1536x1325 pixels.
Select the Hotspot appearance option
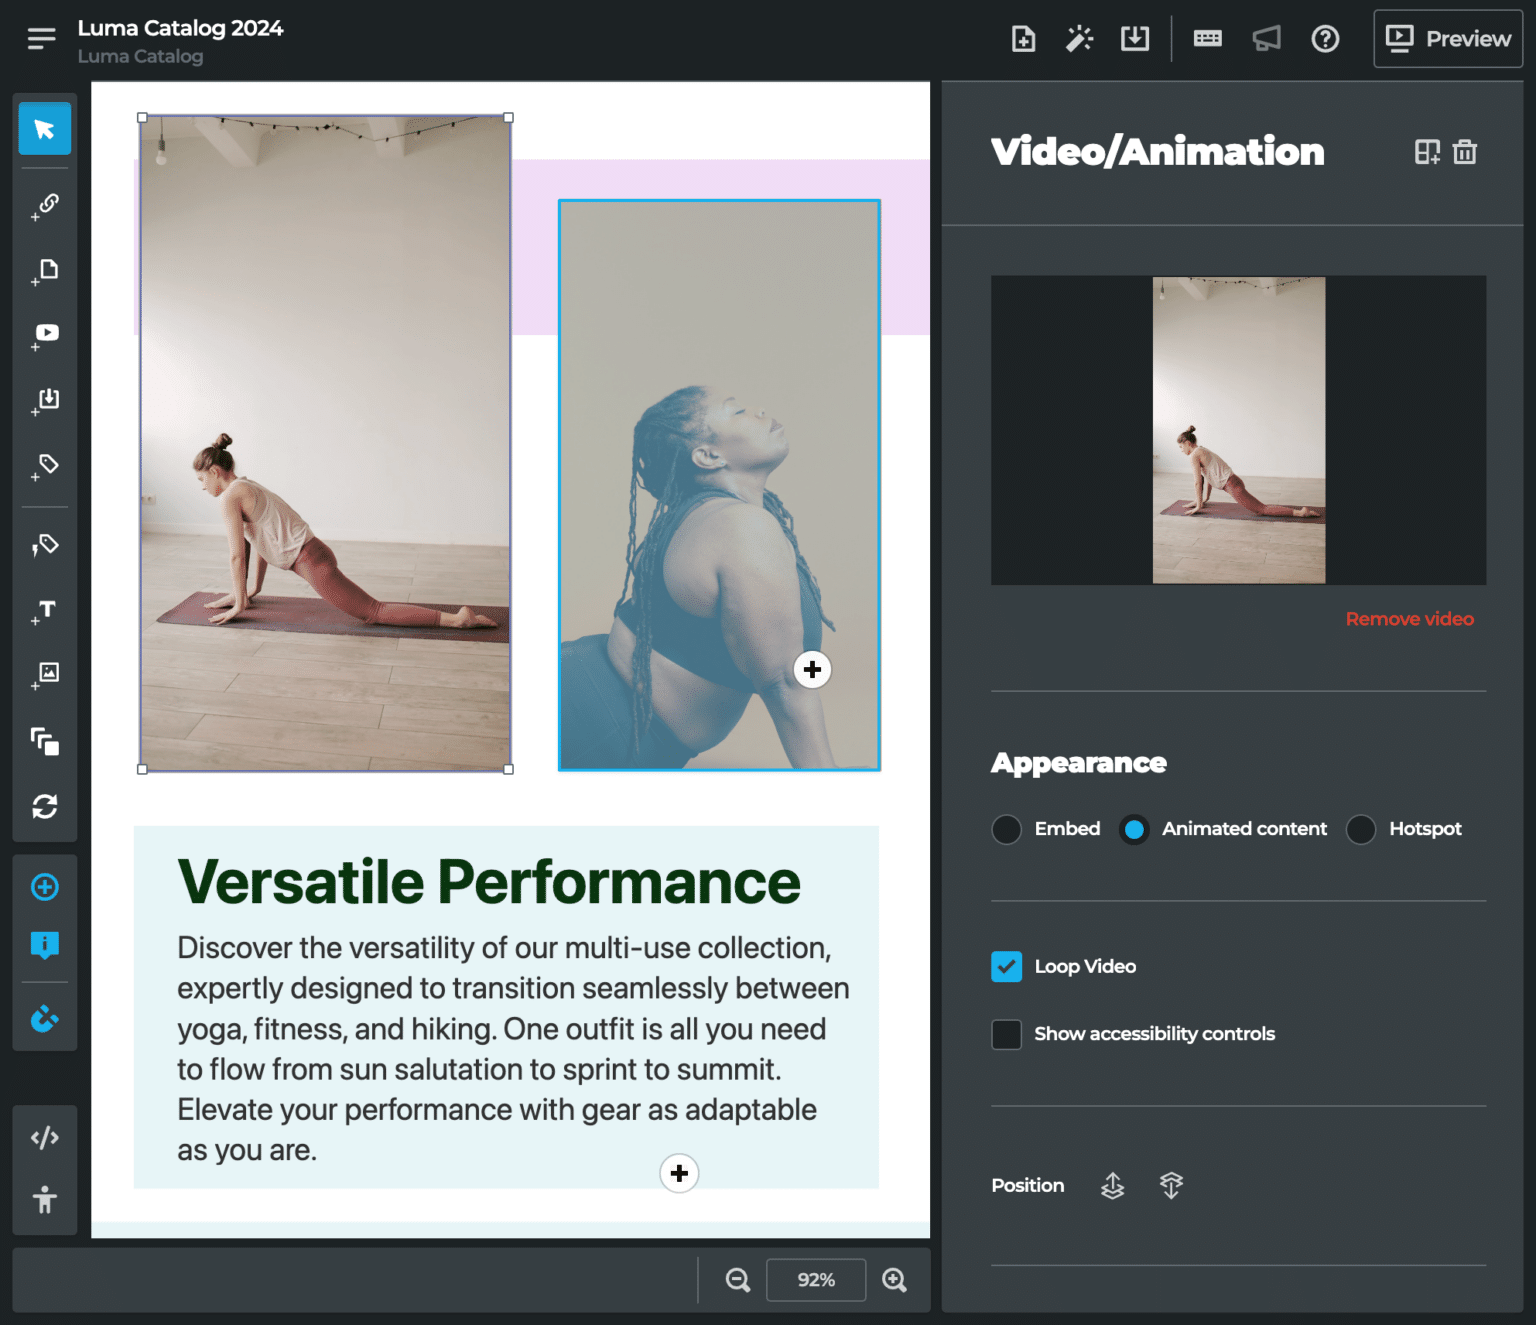tap(1360, 829)
